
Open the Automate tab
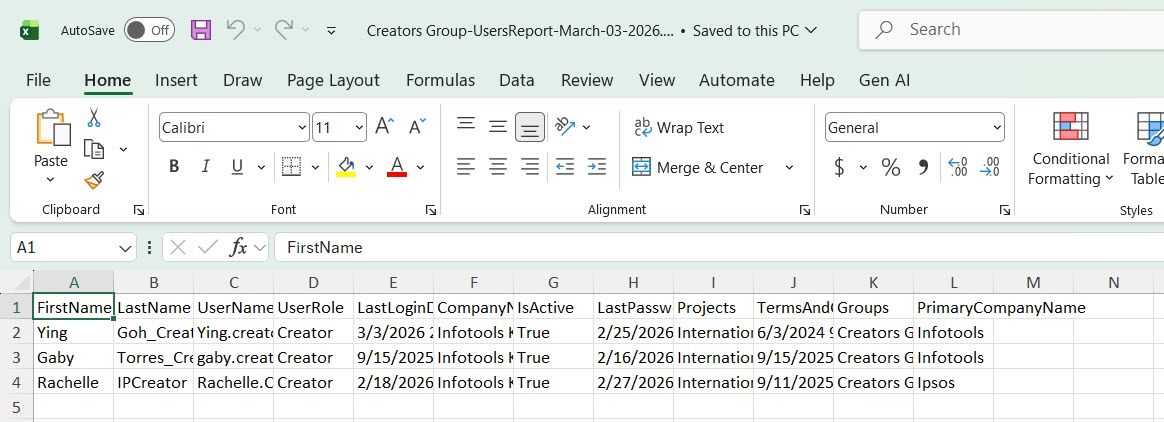[736, 80]
